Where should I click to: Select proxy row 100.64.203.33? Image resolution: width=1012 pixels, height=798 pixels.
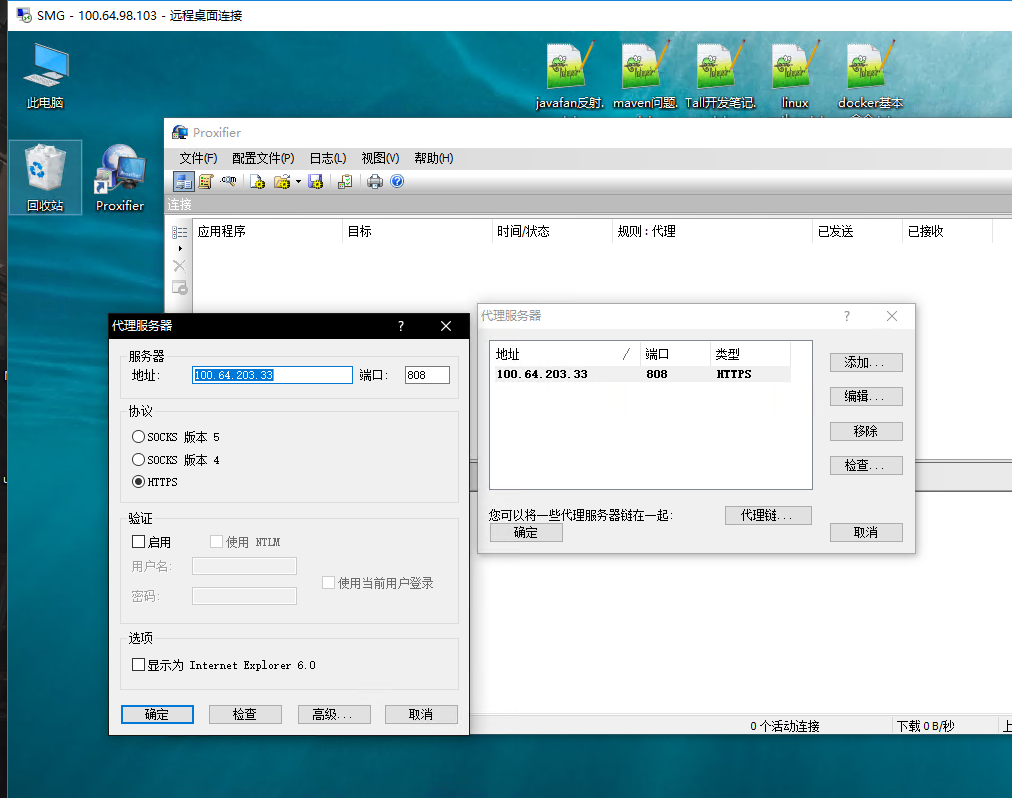pos(643,374)
